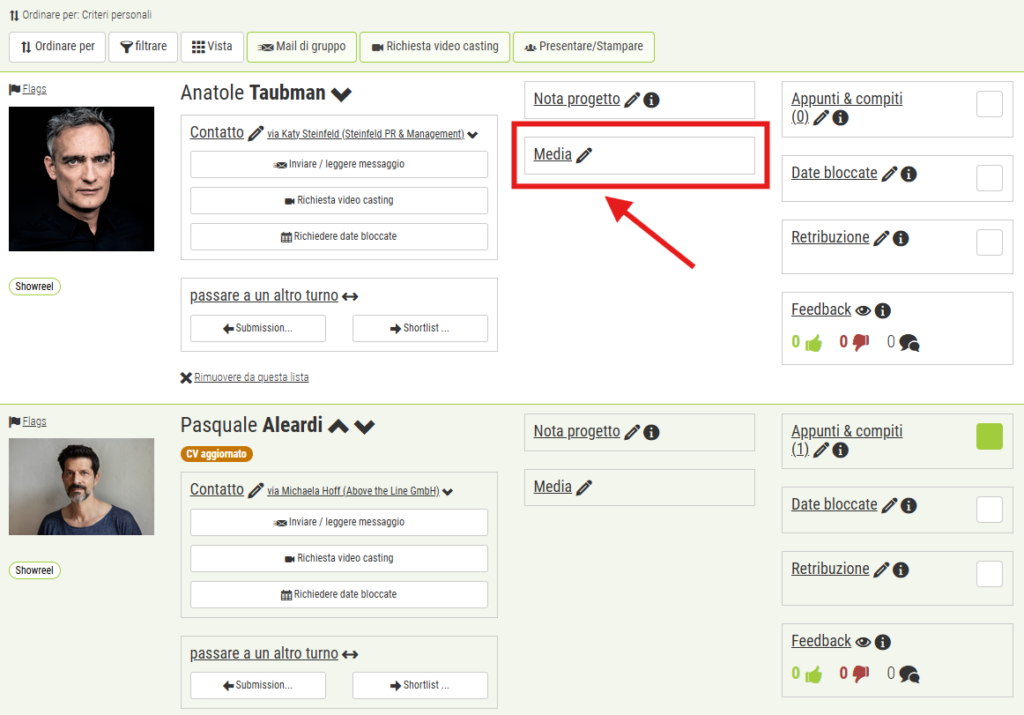The width and height of the screenshot is (1024, 715).
Task: Click thumbs-down feedback icon for Pasquale Aleardi
Action: tap(860, 674)
